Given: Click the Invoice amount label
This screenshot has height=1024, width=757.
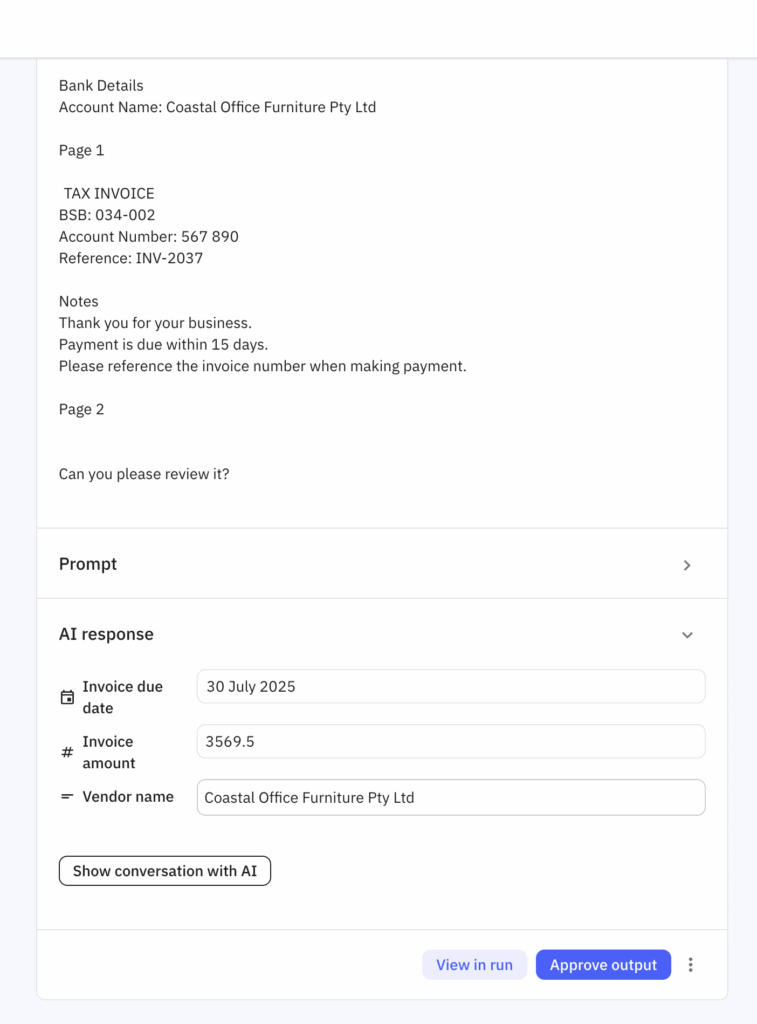Looking at the screenshot, I should (108, 752).
